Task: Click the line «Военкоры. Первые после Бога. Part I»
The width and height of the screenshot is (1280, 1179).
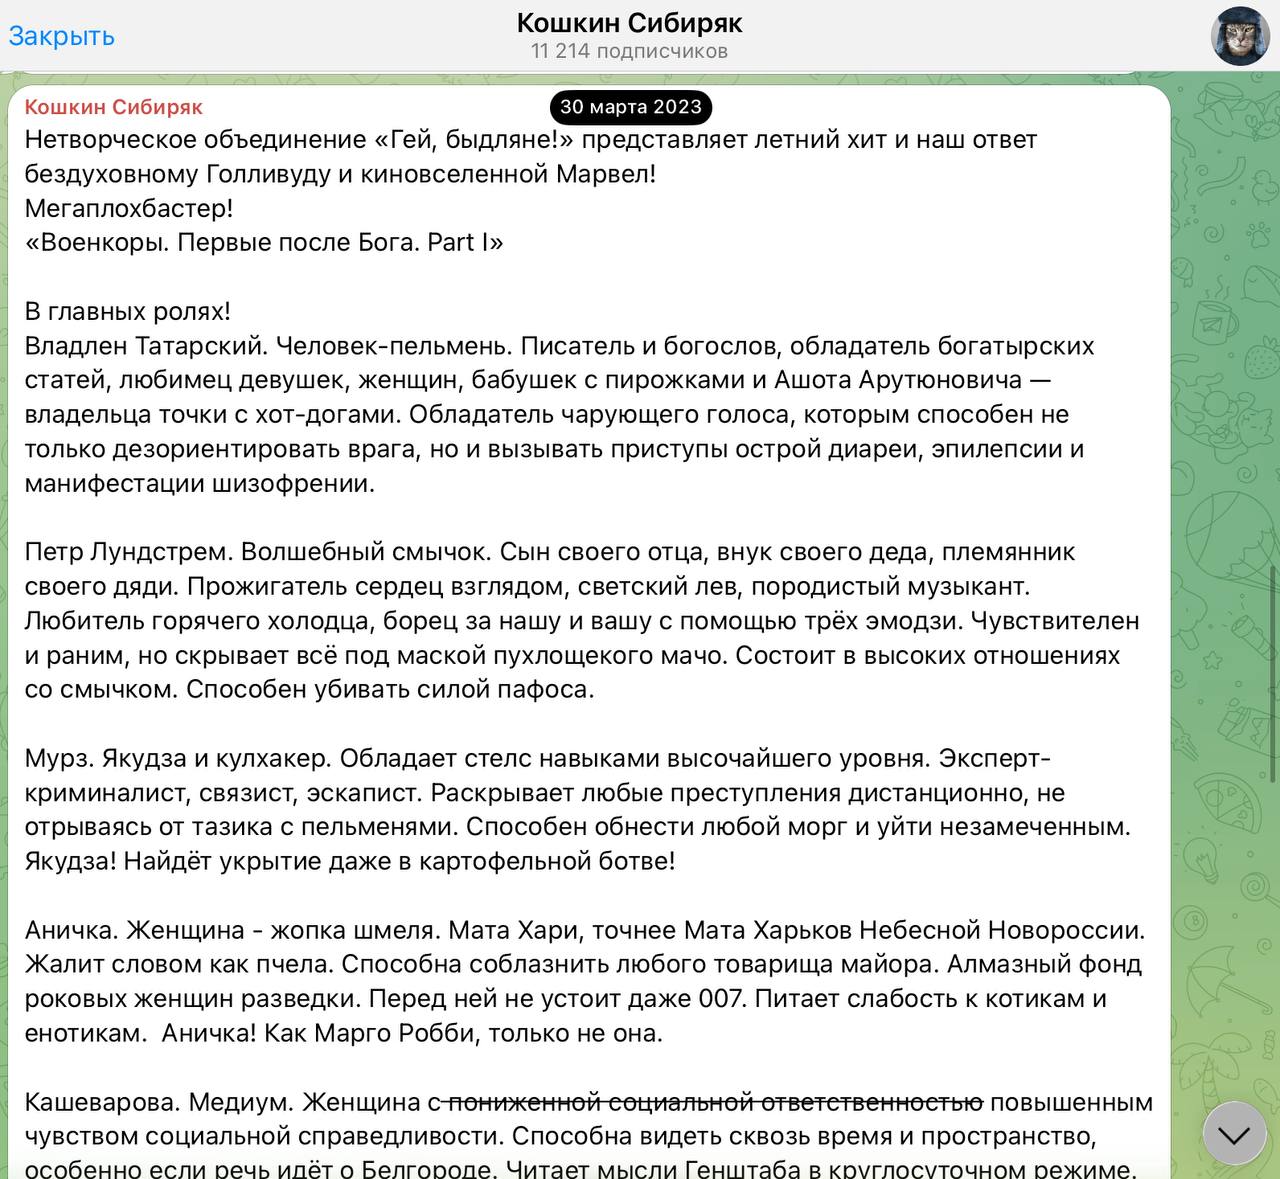Action: 264,243
